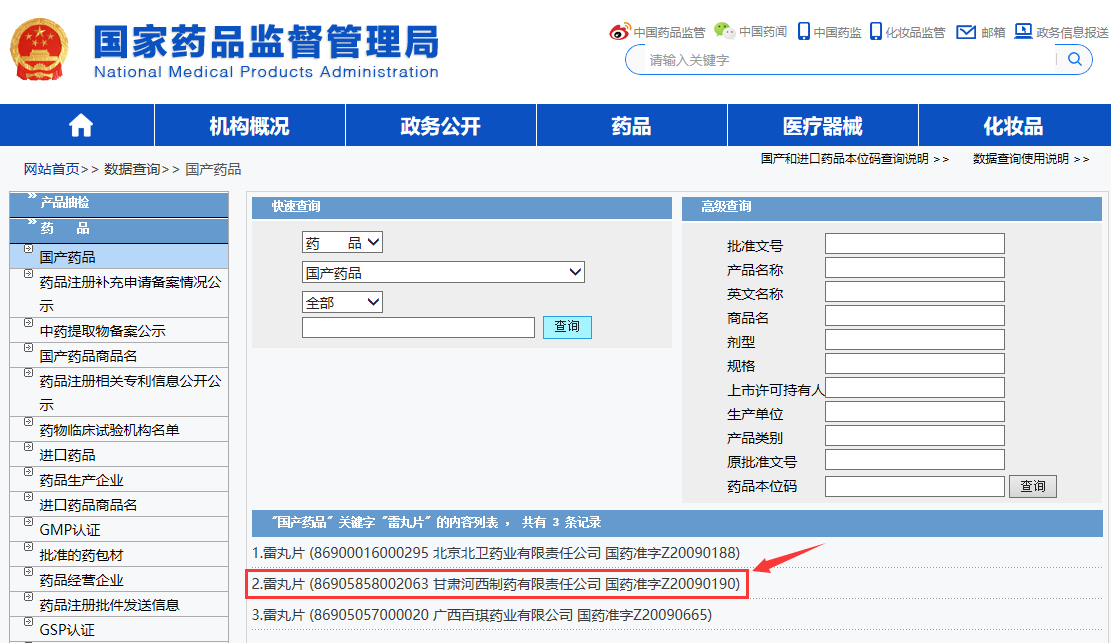Open the 甘肃河西制药 雷丸片 result
Viewport: 1111px width, 643px height.
496,584
